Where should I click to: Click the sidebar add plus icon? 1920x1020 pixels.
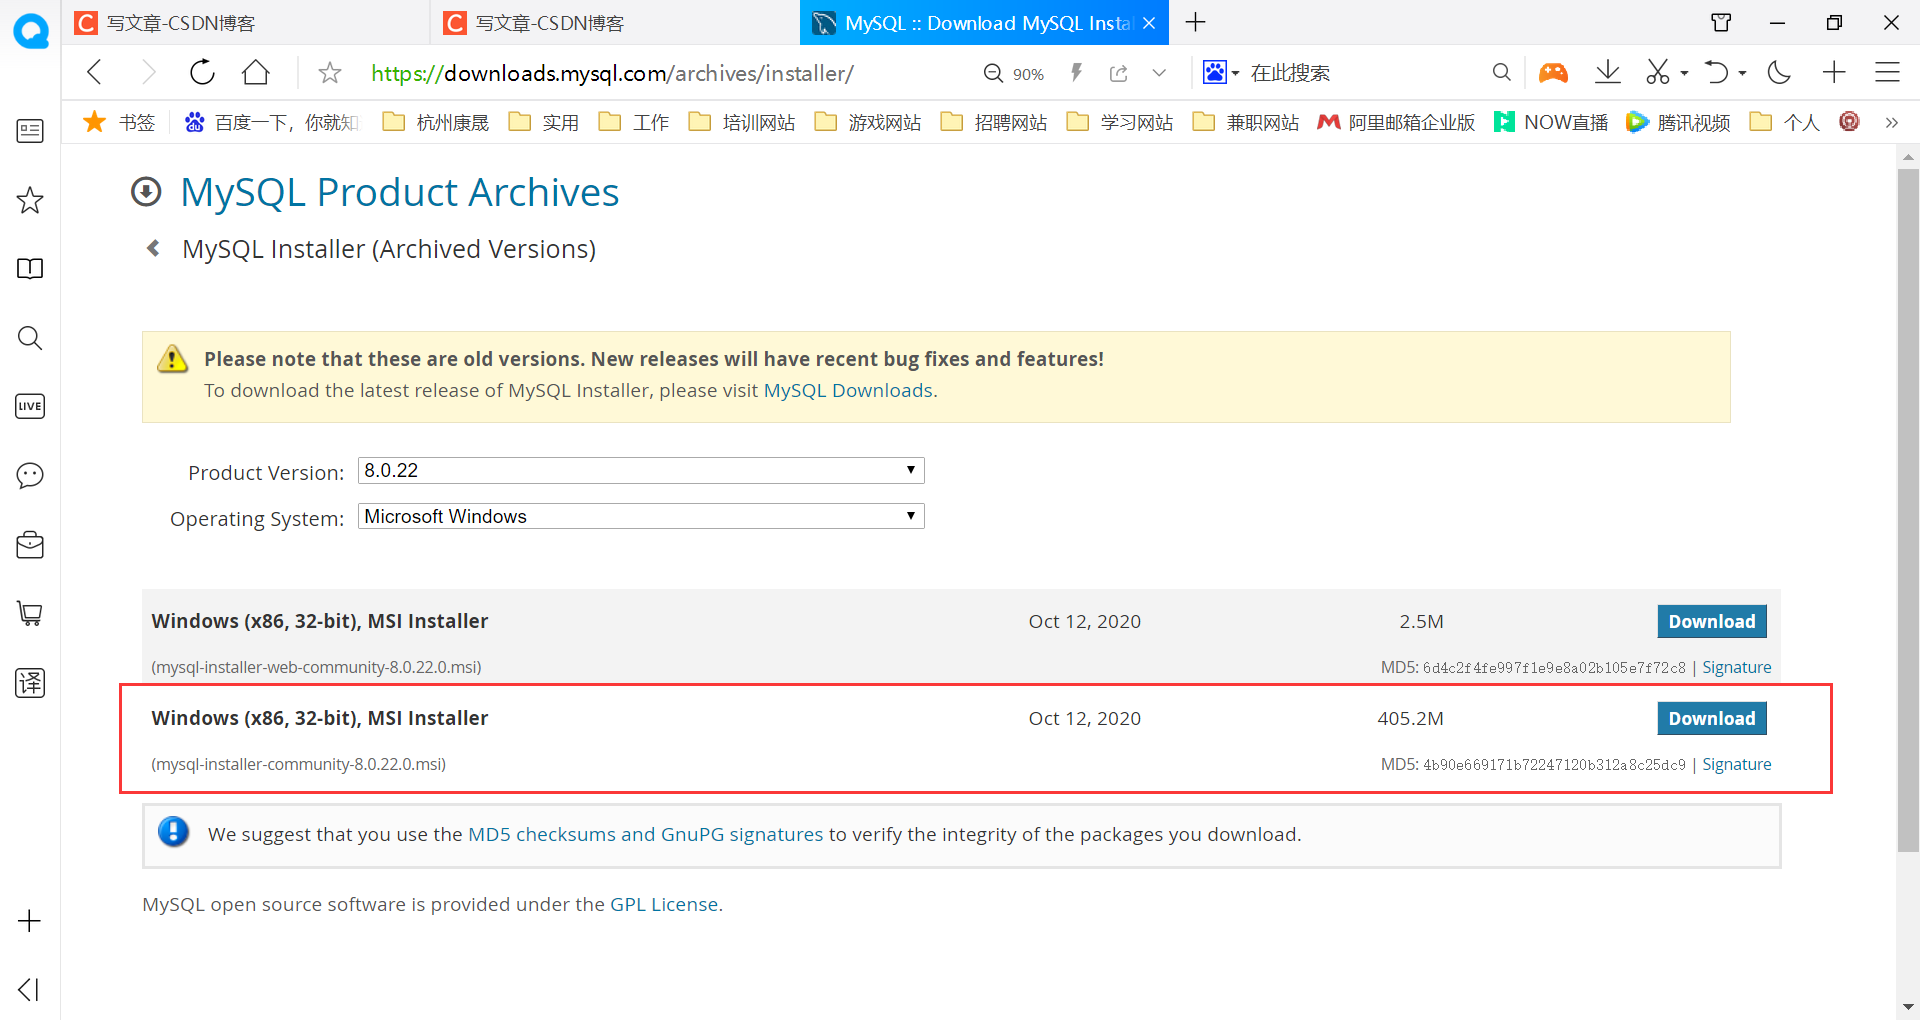coord(30,921)
